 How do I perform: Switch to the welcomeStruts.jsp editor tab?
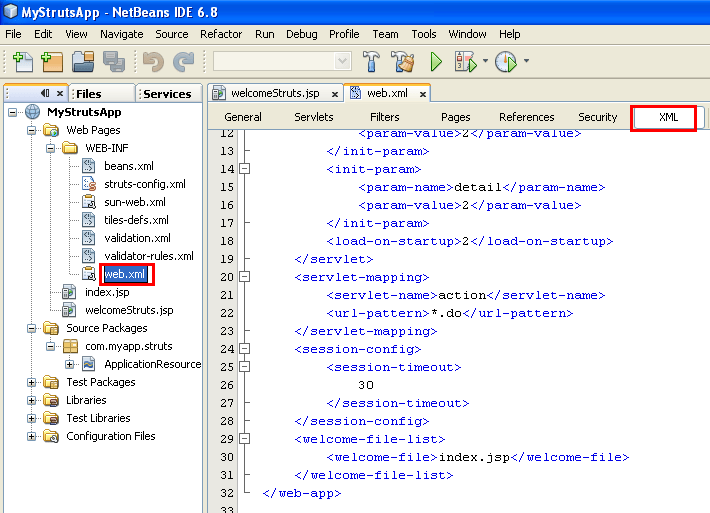[275, 93]
